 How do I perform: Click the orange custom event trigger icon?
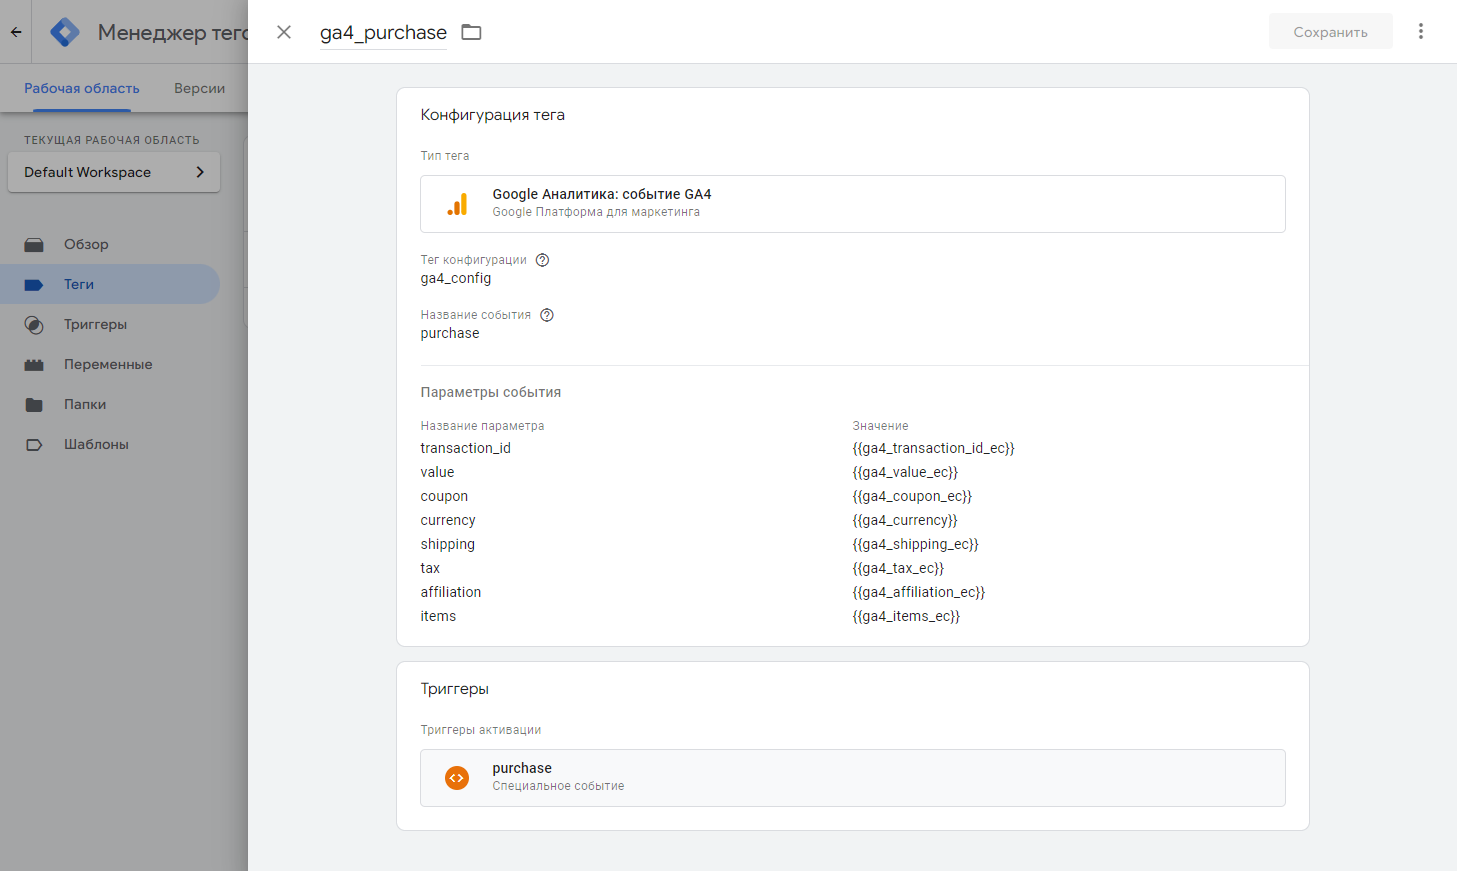point(457,778)
